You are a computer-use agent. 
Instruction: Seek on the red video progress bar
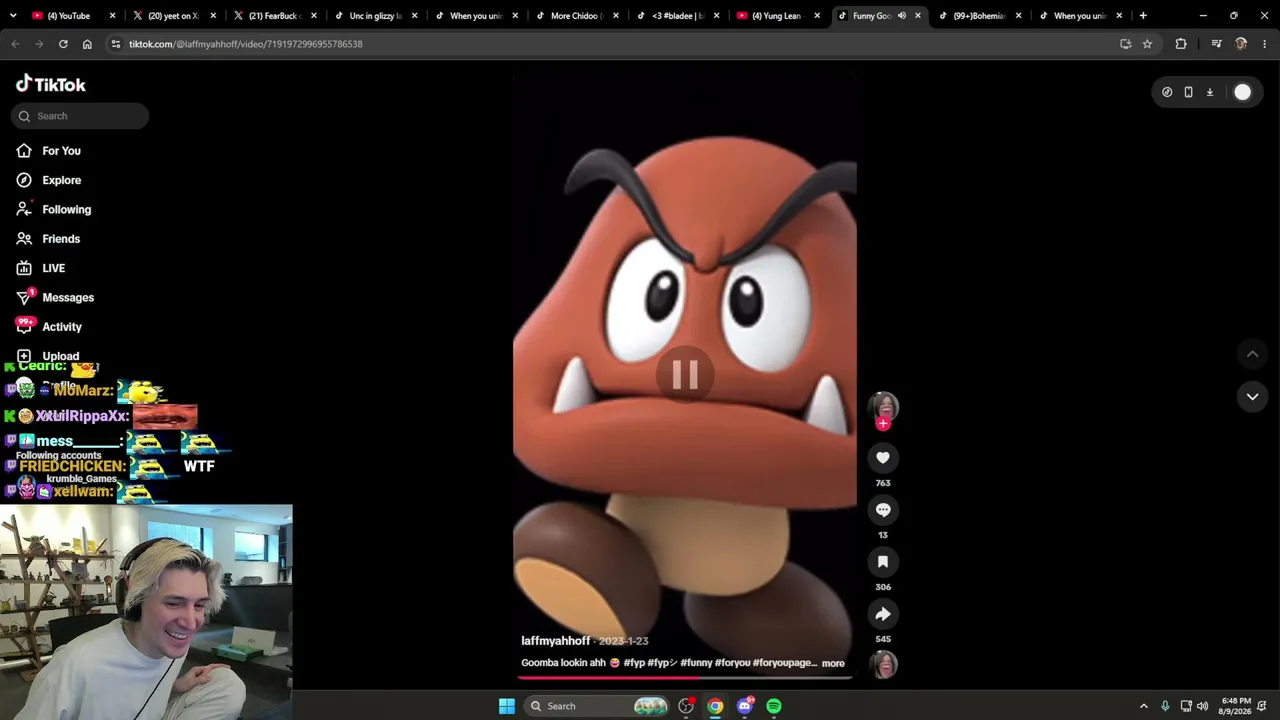point(685,678)
